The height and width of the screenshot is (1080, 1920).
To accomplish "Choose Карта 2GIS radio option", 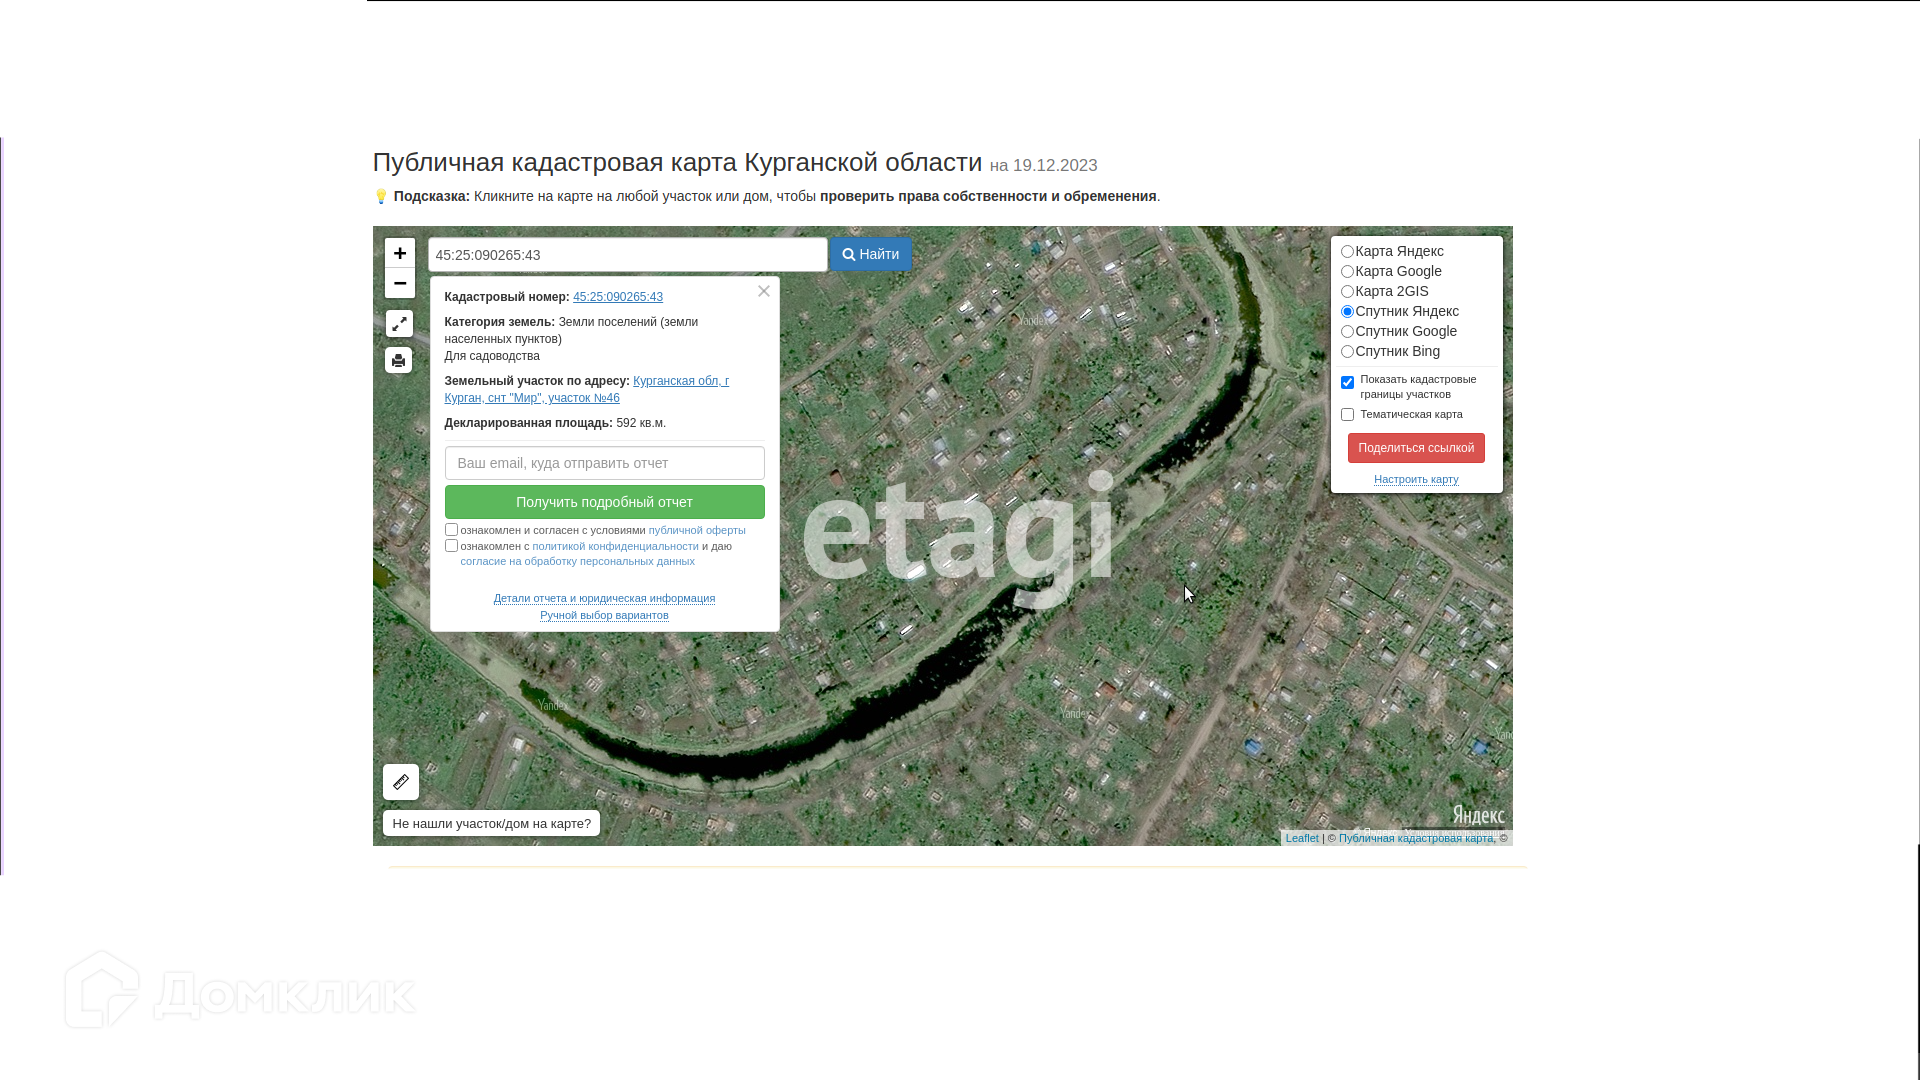I will tap(1347, 292).
